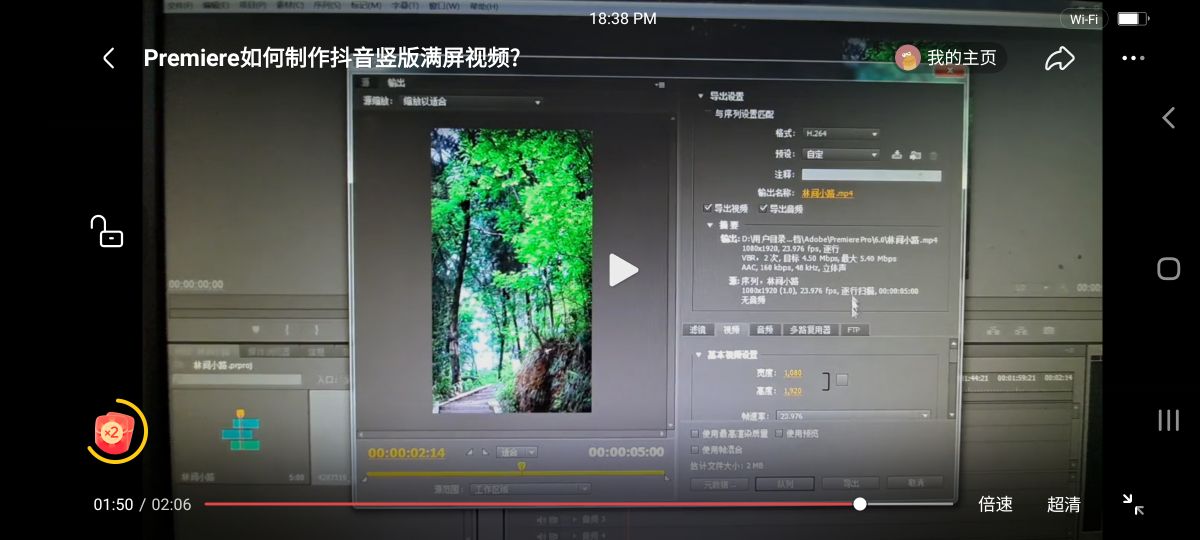Tap the Android recent apps button

coord(1168,420)
